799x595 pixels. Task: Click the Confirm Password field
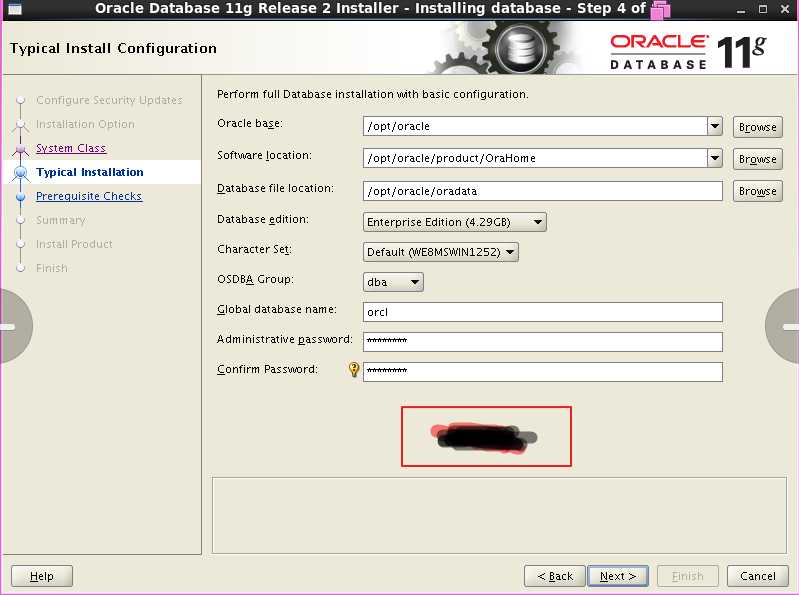pos(543,372)
